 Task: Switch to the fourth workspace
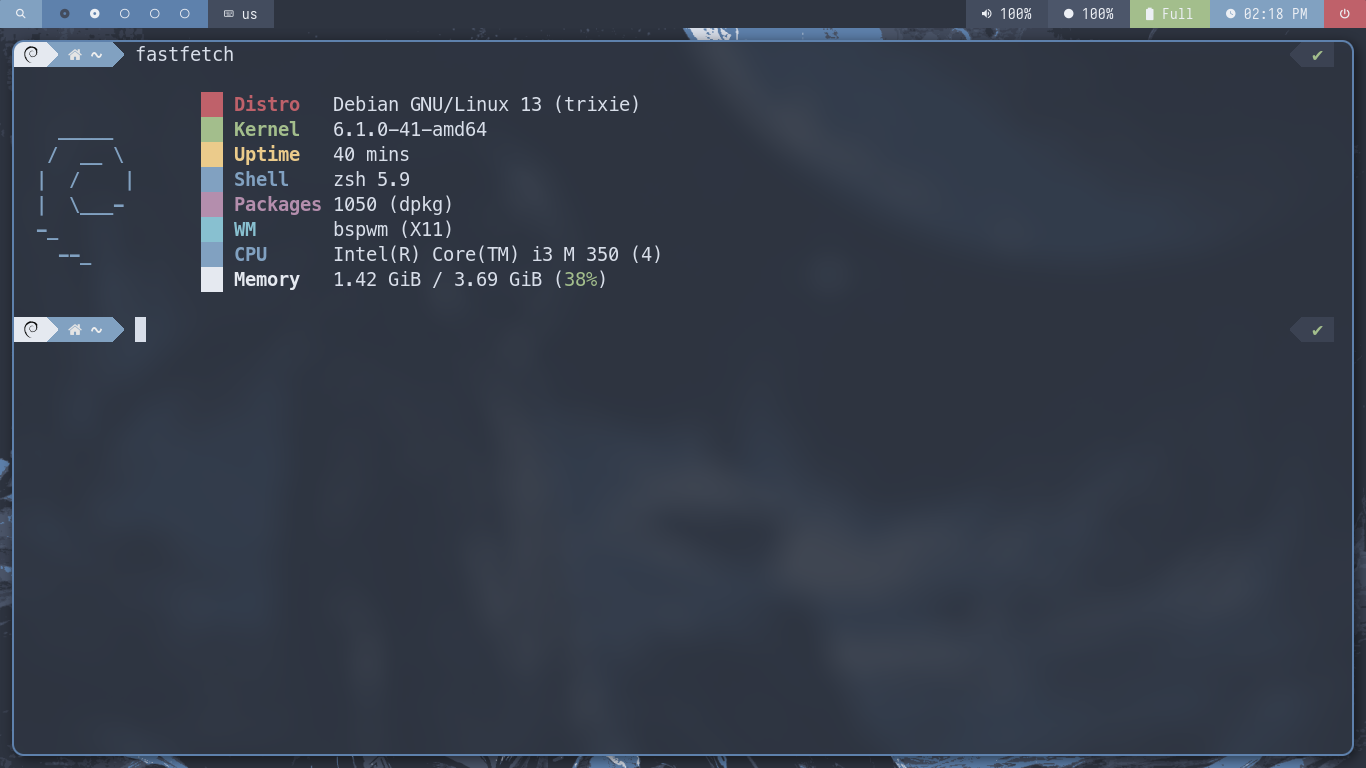point(155,14)
